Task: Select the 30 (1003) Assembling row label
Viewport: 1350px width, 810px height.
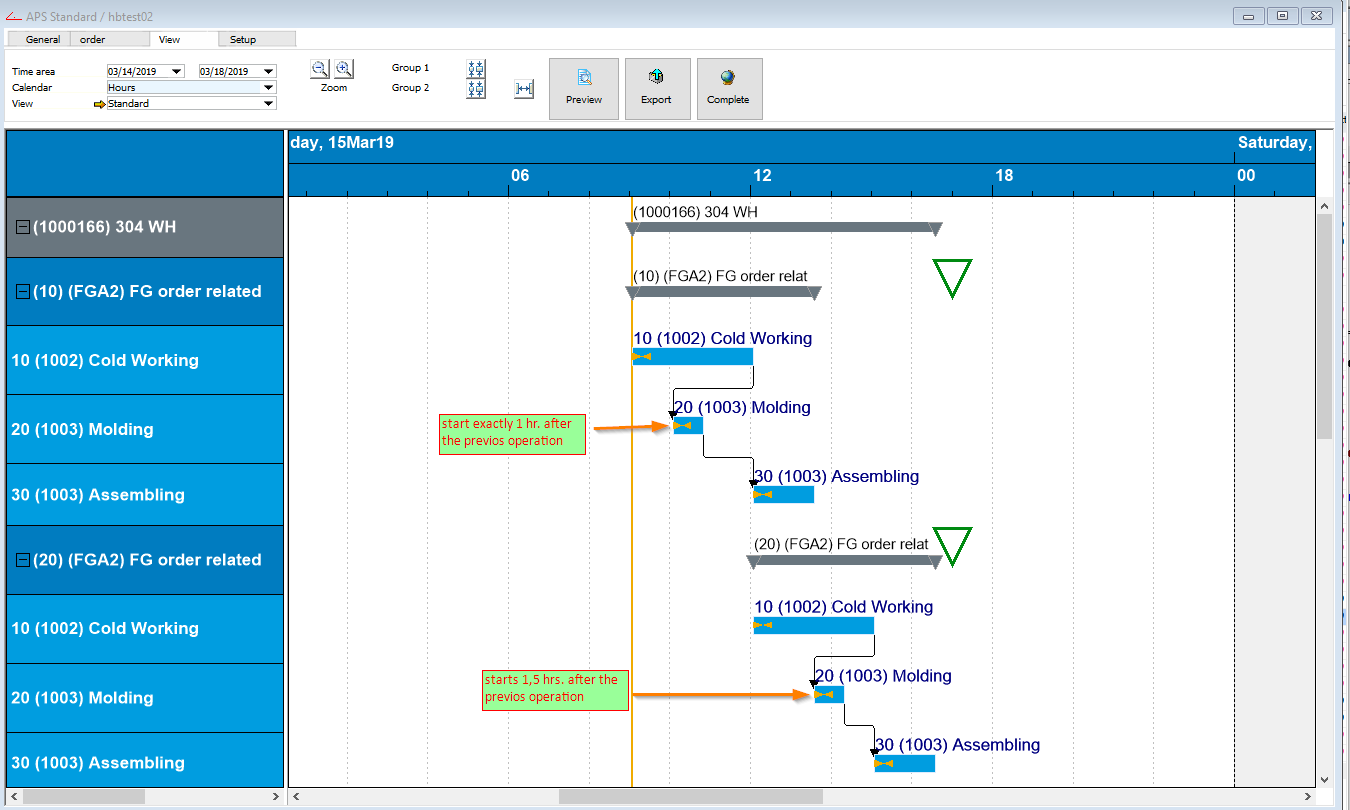Action: pyautogui.click(x=100, y=494)
